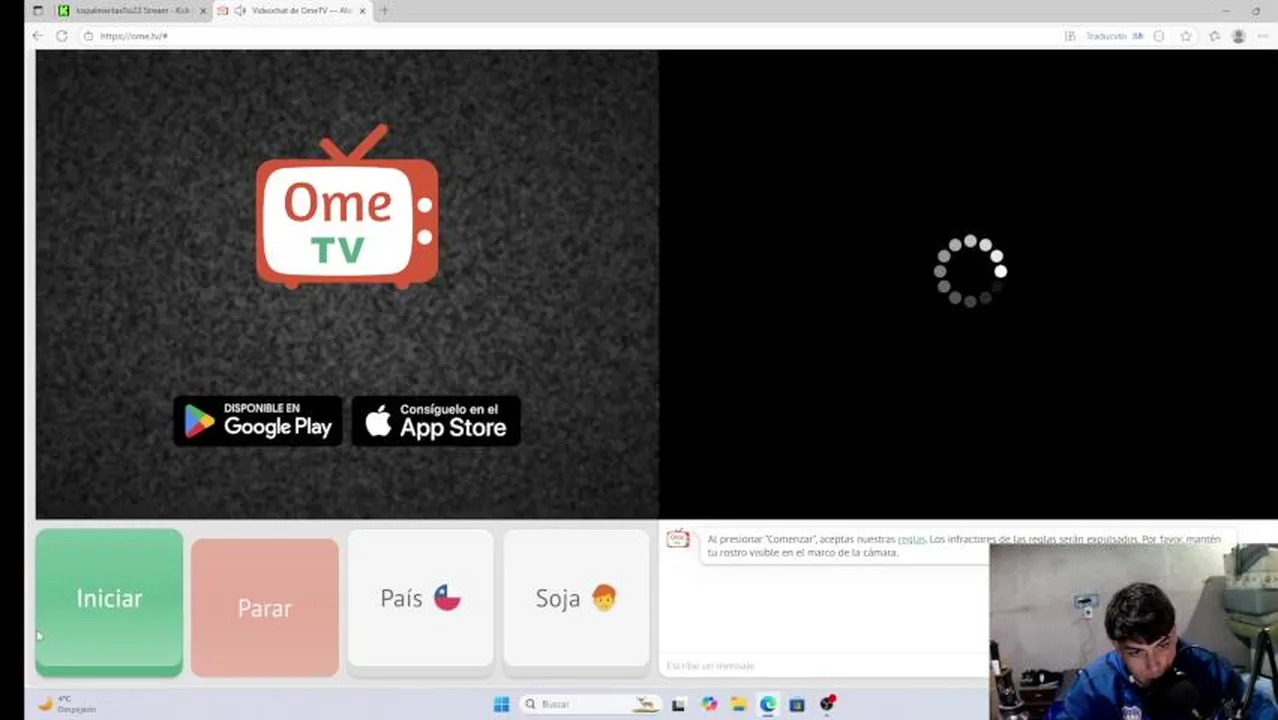Screen dimensions: 1278x720
Task: Click the loading spinner in the video panel
Action: coord(970,271)
